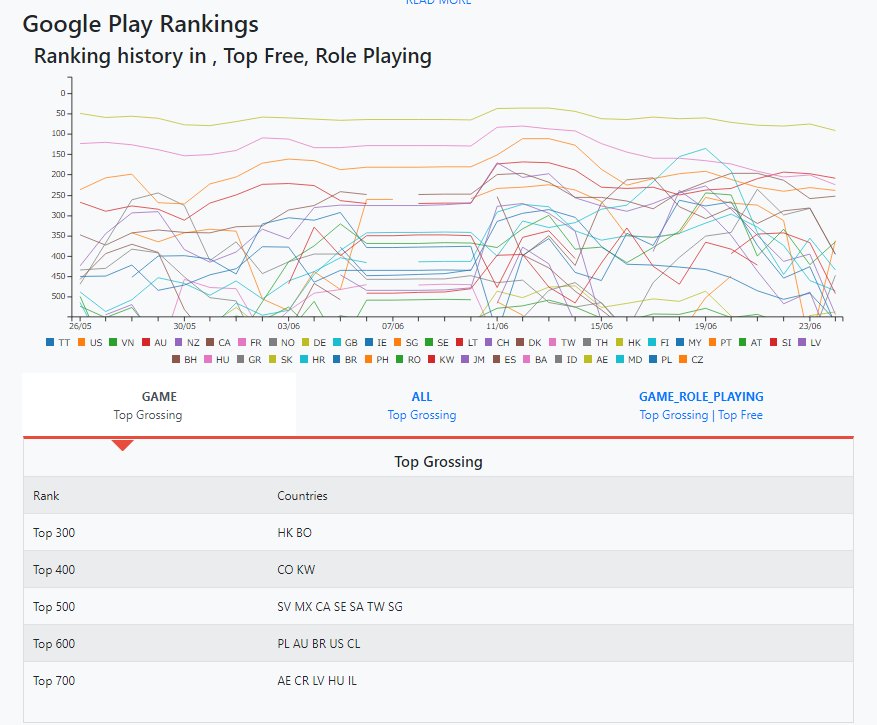The height and width of the screenshot is (725, 877).
Task: Click BH in the legend second row
Action: coord(185,360)
